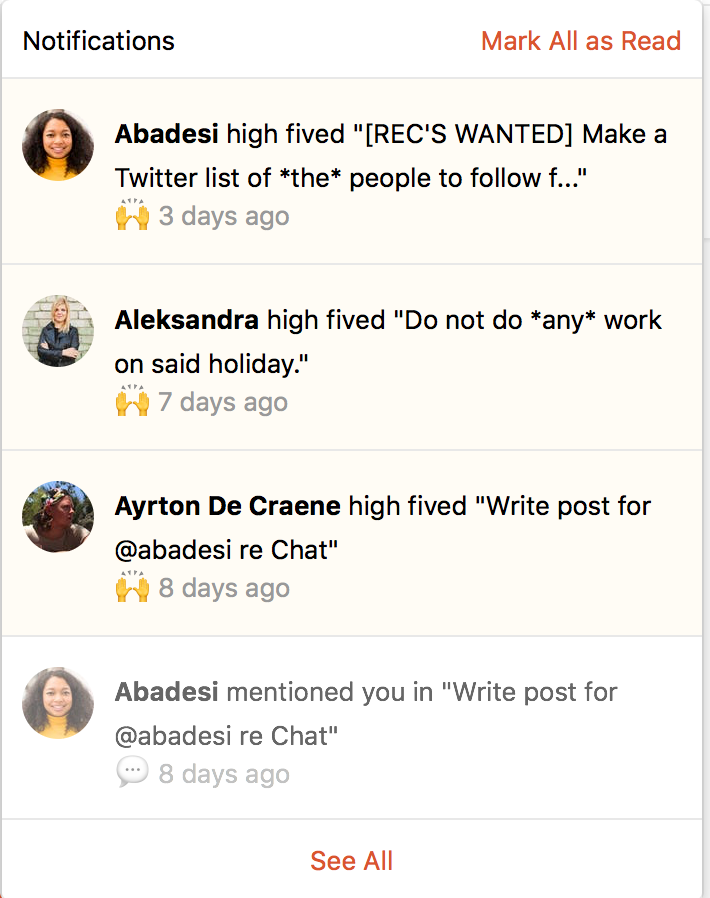Click the "8 days ago" timestamp under Abadesi's mention

coord(224,774)
